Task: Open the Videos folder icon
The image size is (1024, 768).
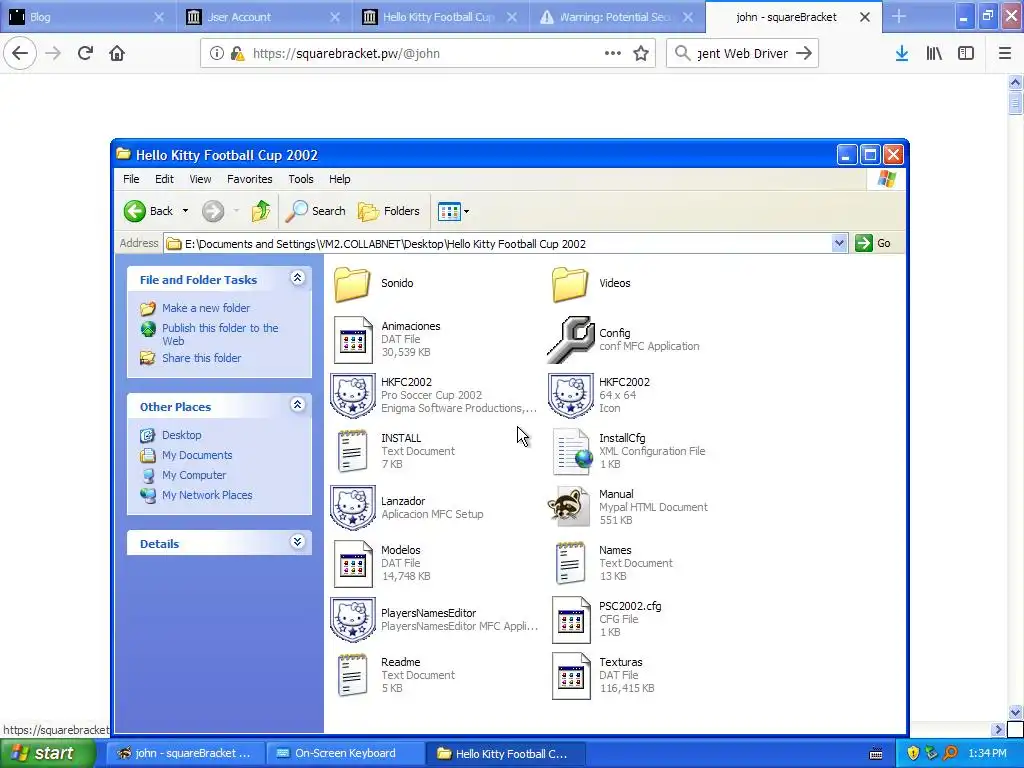Action: [570, 283]
